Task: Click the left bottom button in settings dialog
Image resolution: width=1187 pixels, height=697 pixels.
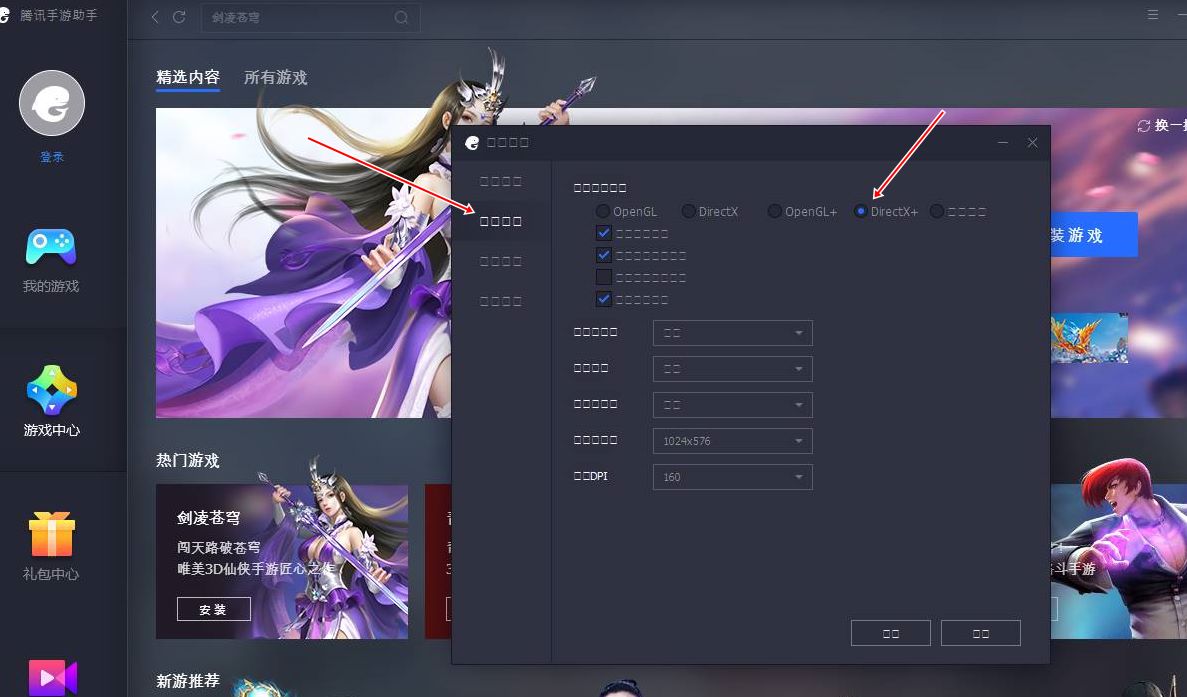Action: click(890, 633)
